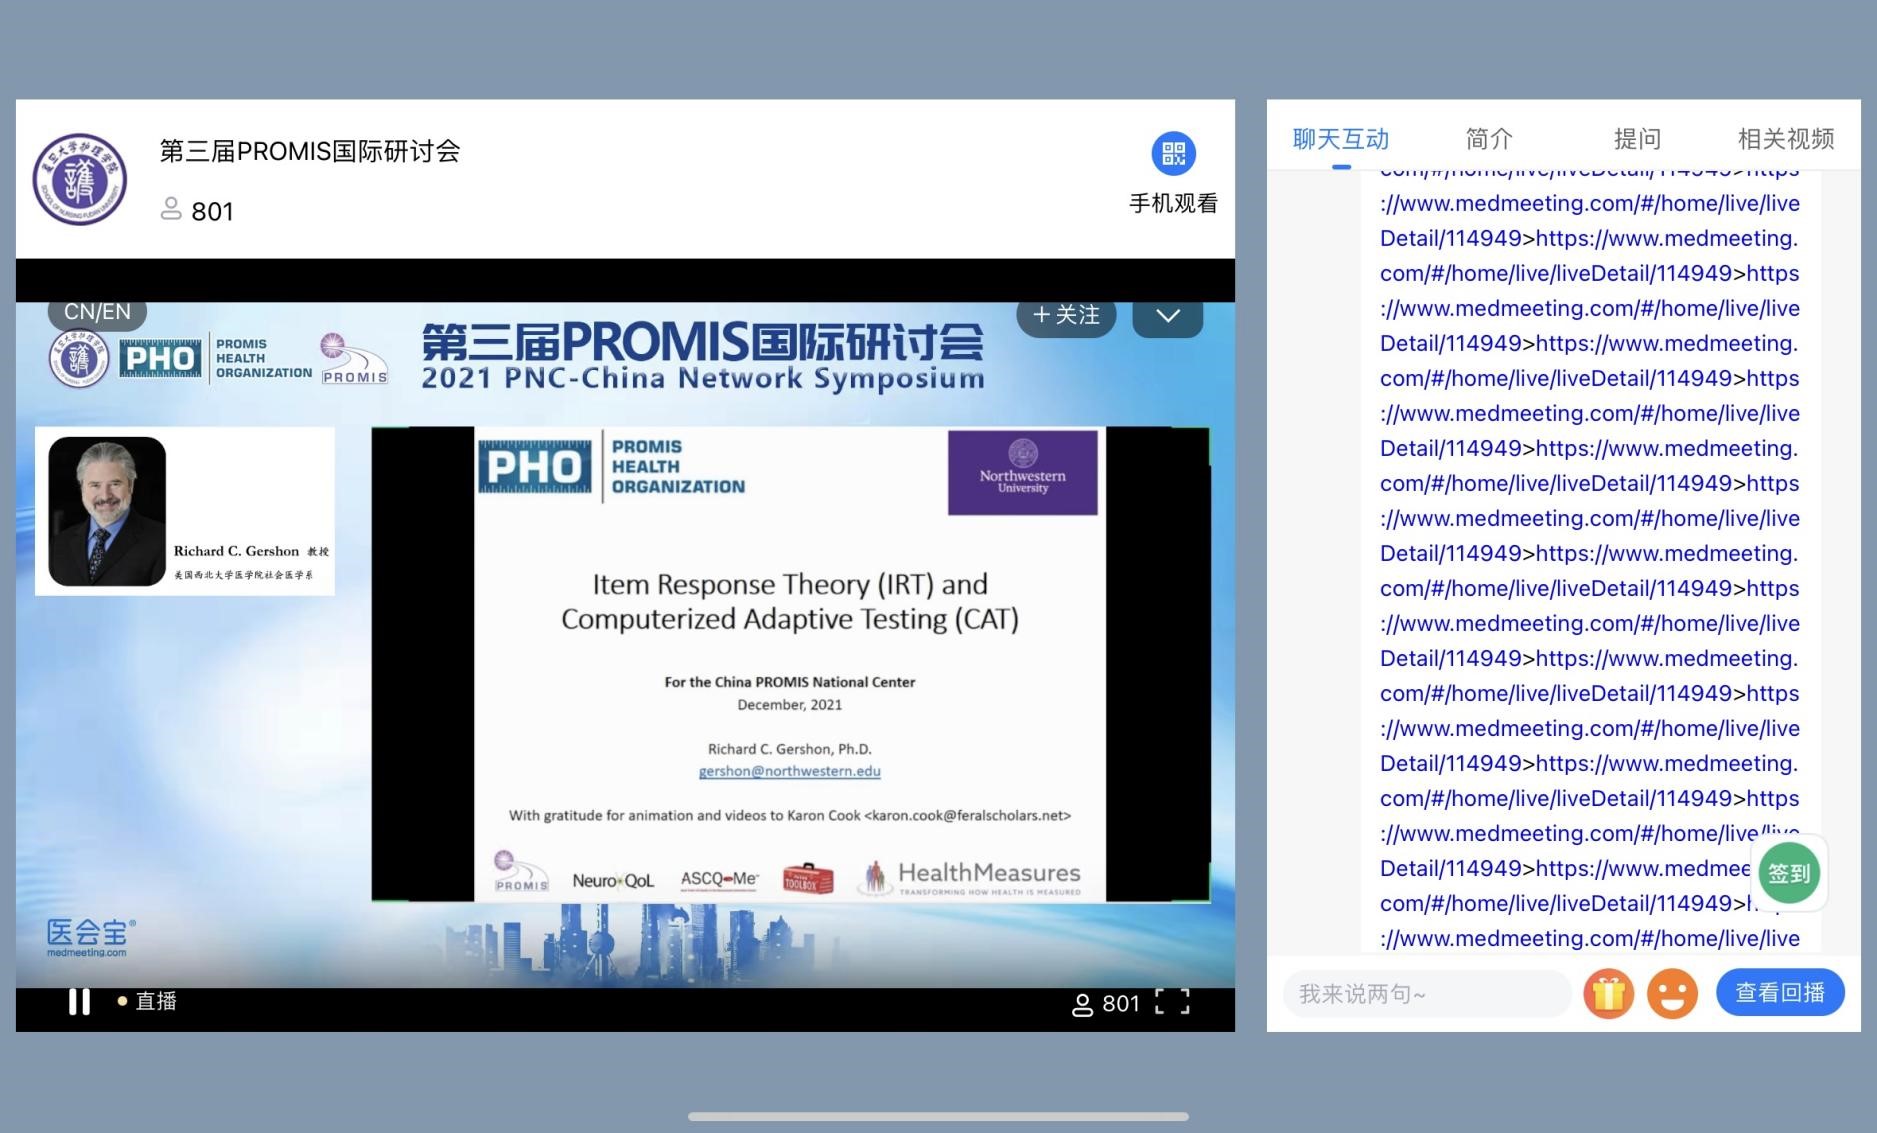Send a gift using the gift icon
This screenshot has width=1877, height=1133.
point(1608,994)
